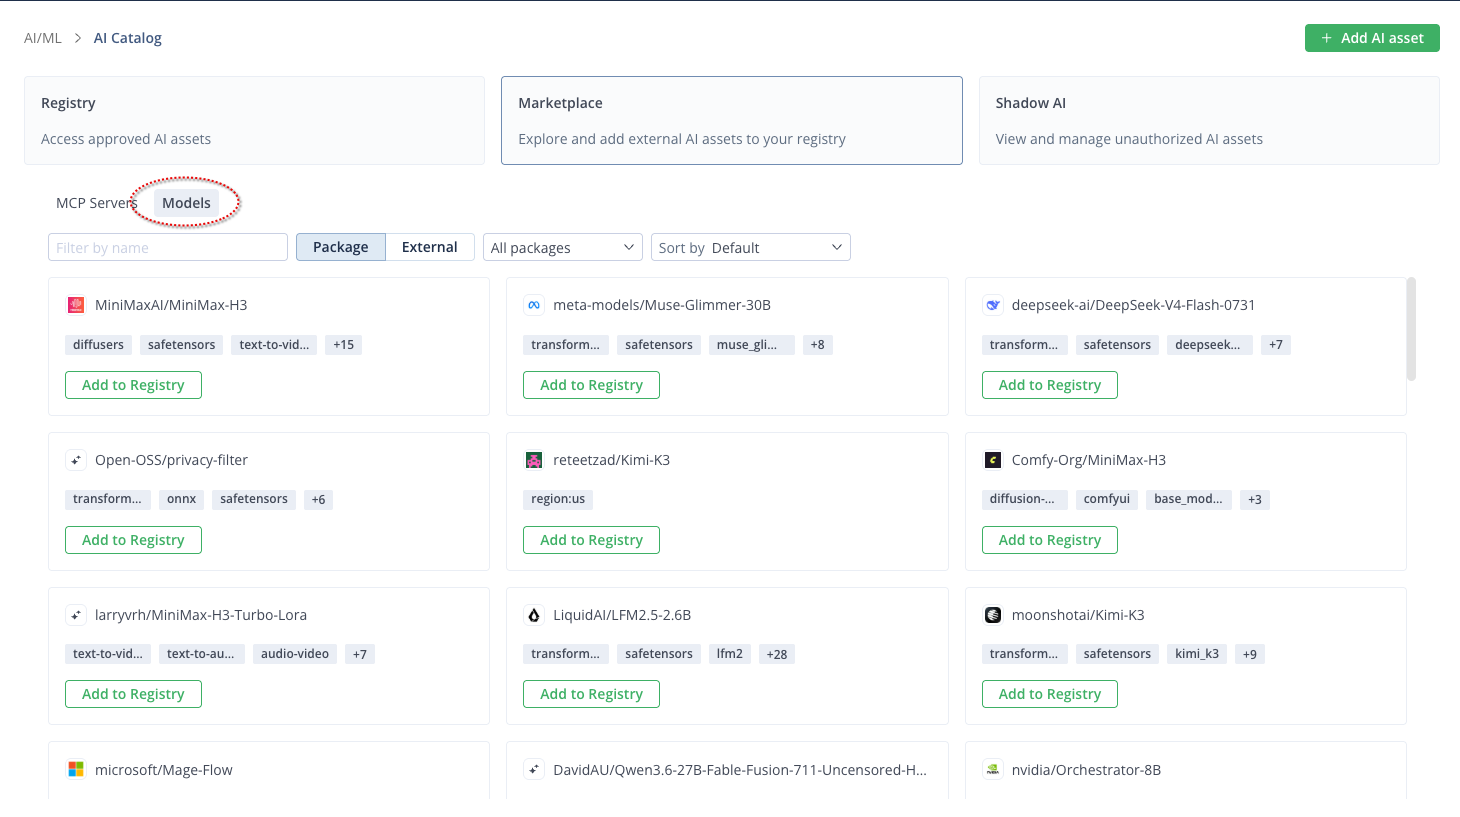
Task: Click the MiniMaxAI/MiniMax-H3 model logo icon
Action: tap(75, 305)
